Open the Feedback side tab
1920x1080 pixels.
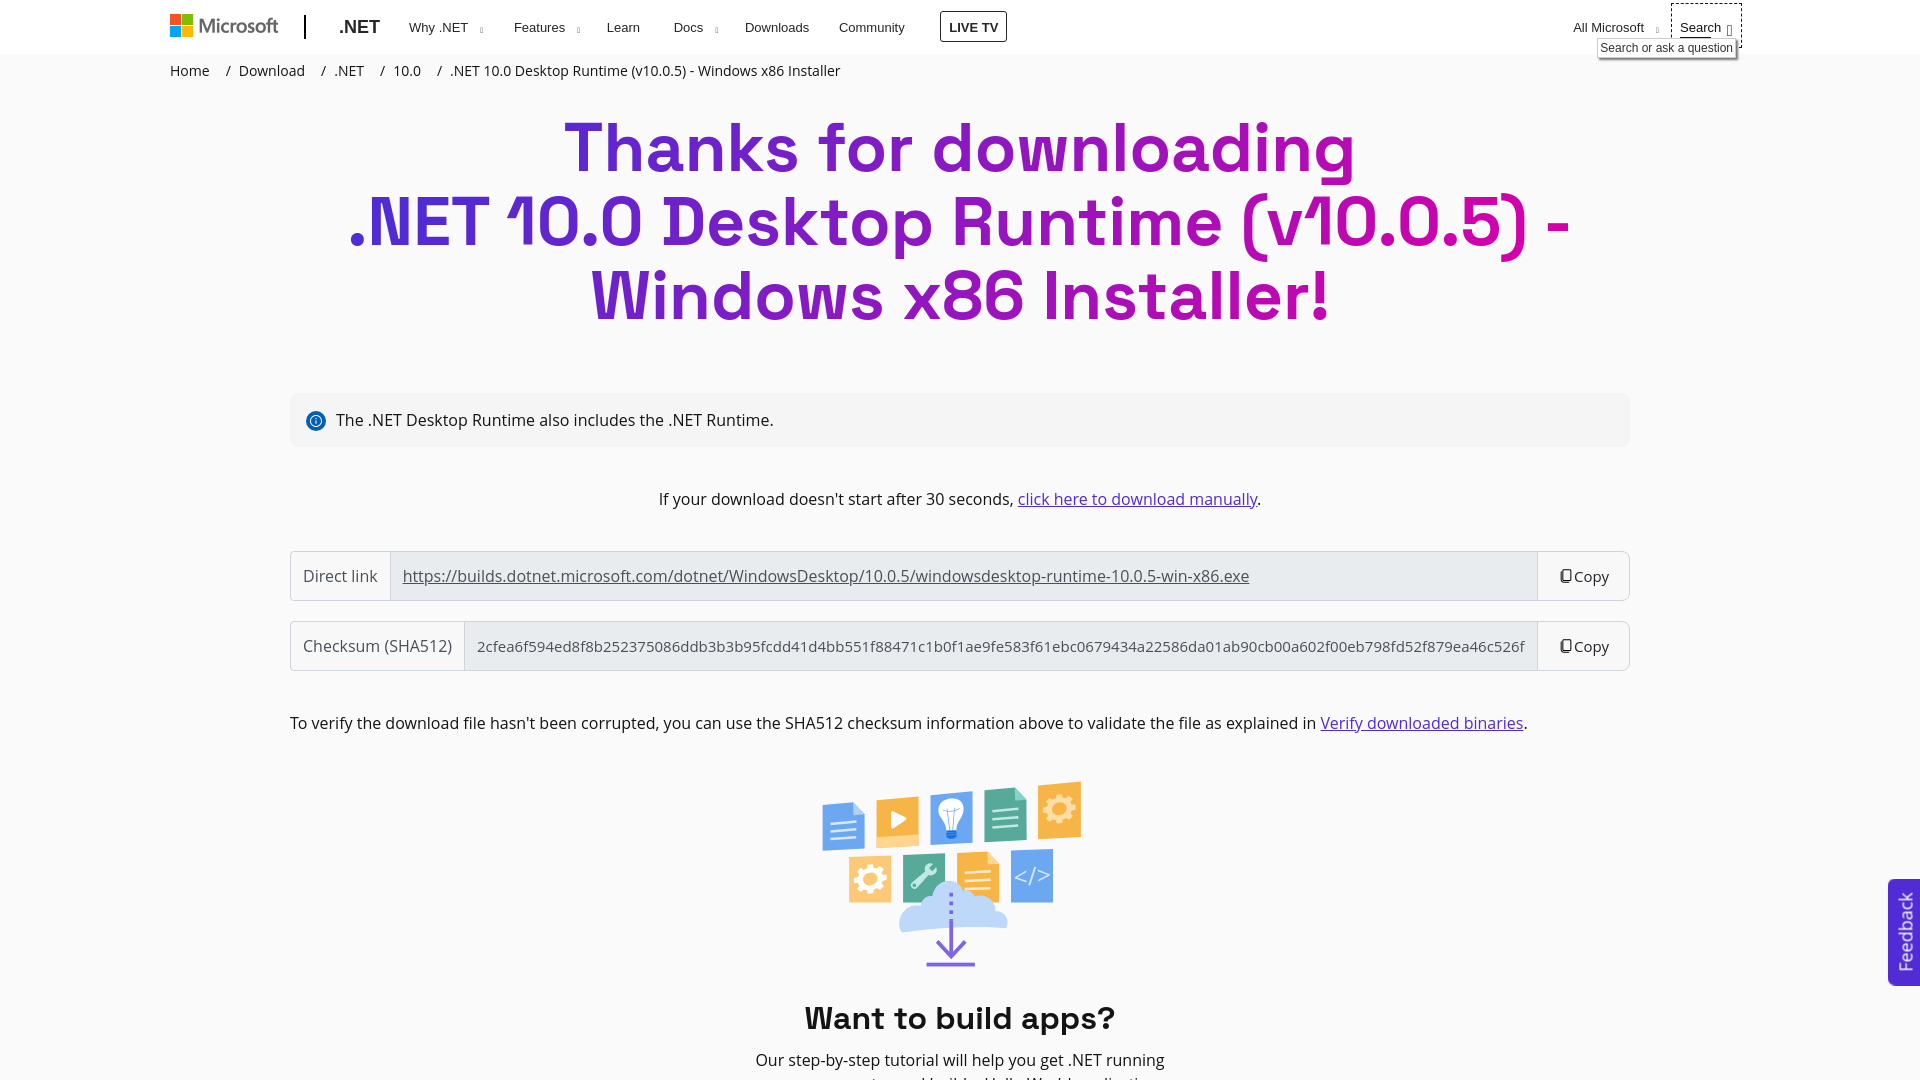coord(1904,932)
